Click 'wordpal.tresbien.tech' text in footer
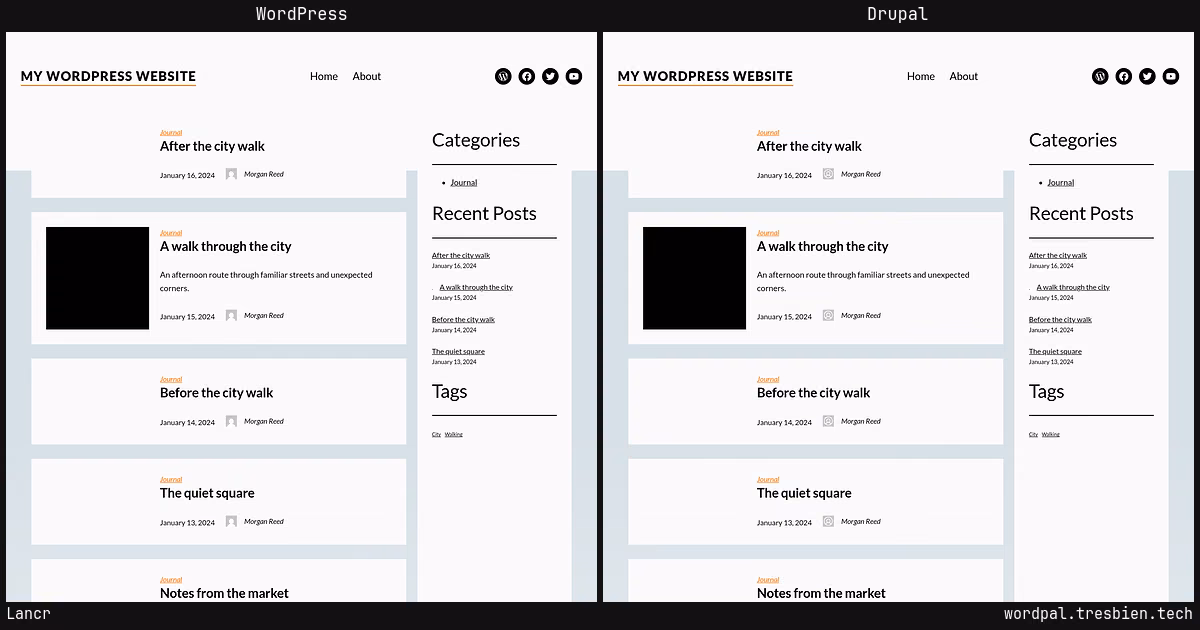The image size is (1200, 630). (x=1098, y=614)
